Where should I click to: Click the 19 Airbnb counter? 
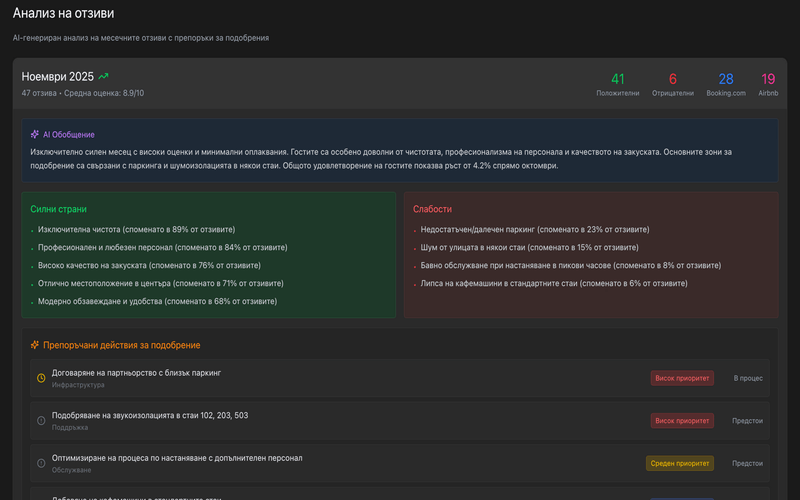(x=768, y=84)
